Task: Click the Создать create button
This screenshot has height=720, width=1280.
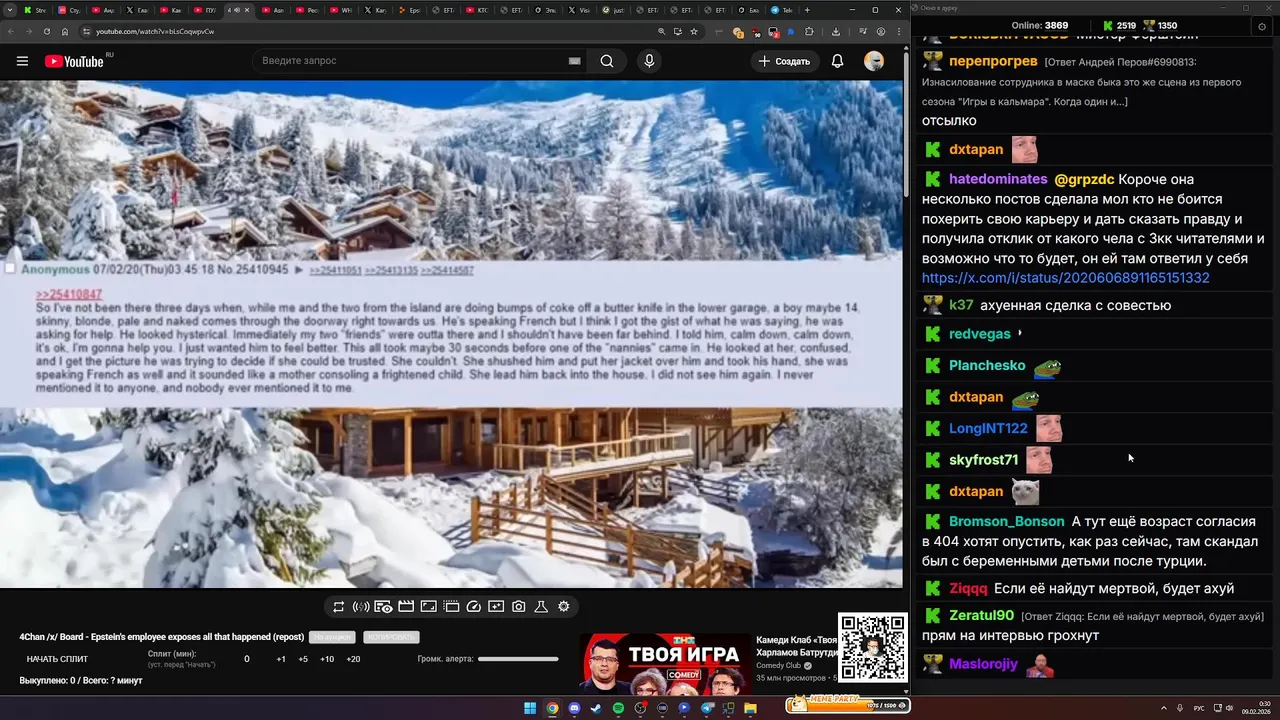Action: [784, 61]
